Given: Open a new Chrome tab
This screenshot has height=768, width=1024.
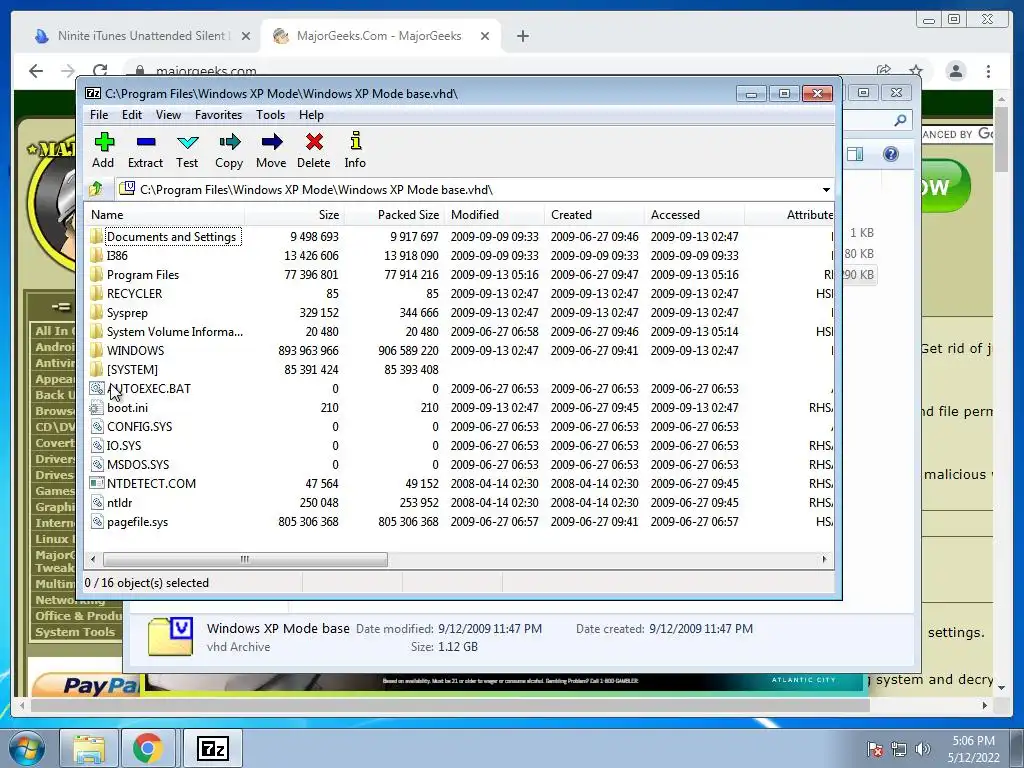Looking at the screenshot, I should [522, 36].
